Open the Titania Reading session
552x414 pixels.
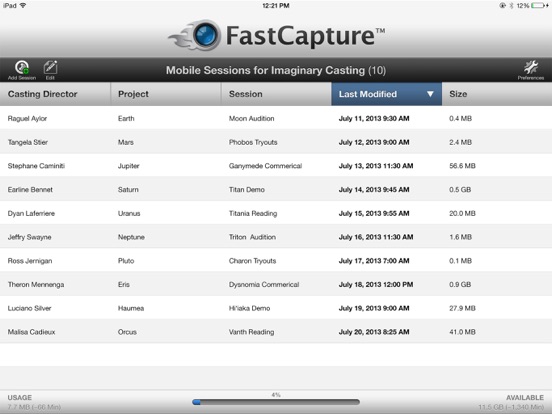click(x=253, y=213)
